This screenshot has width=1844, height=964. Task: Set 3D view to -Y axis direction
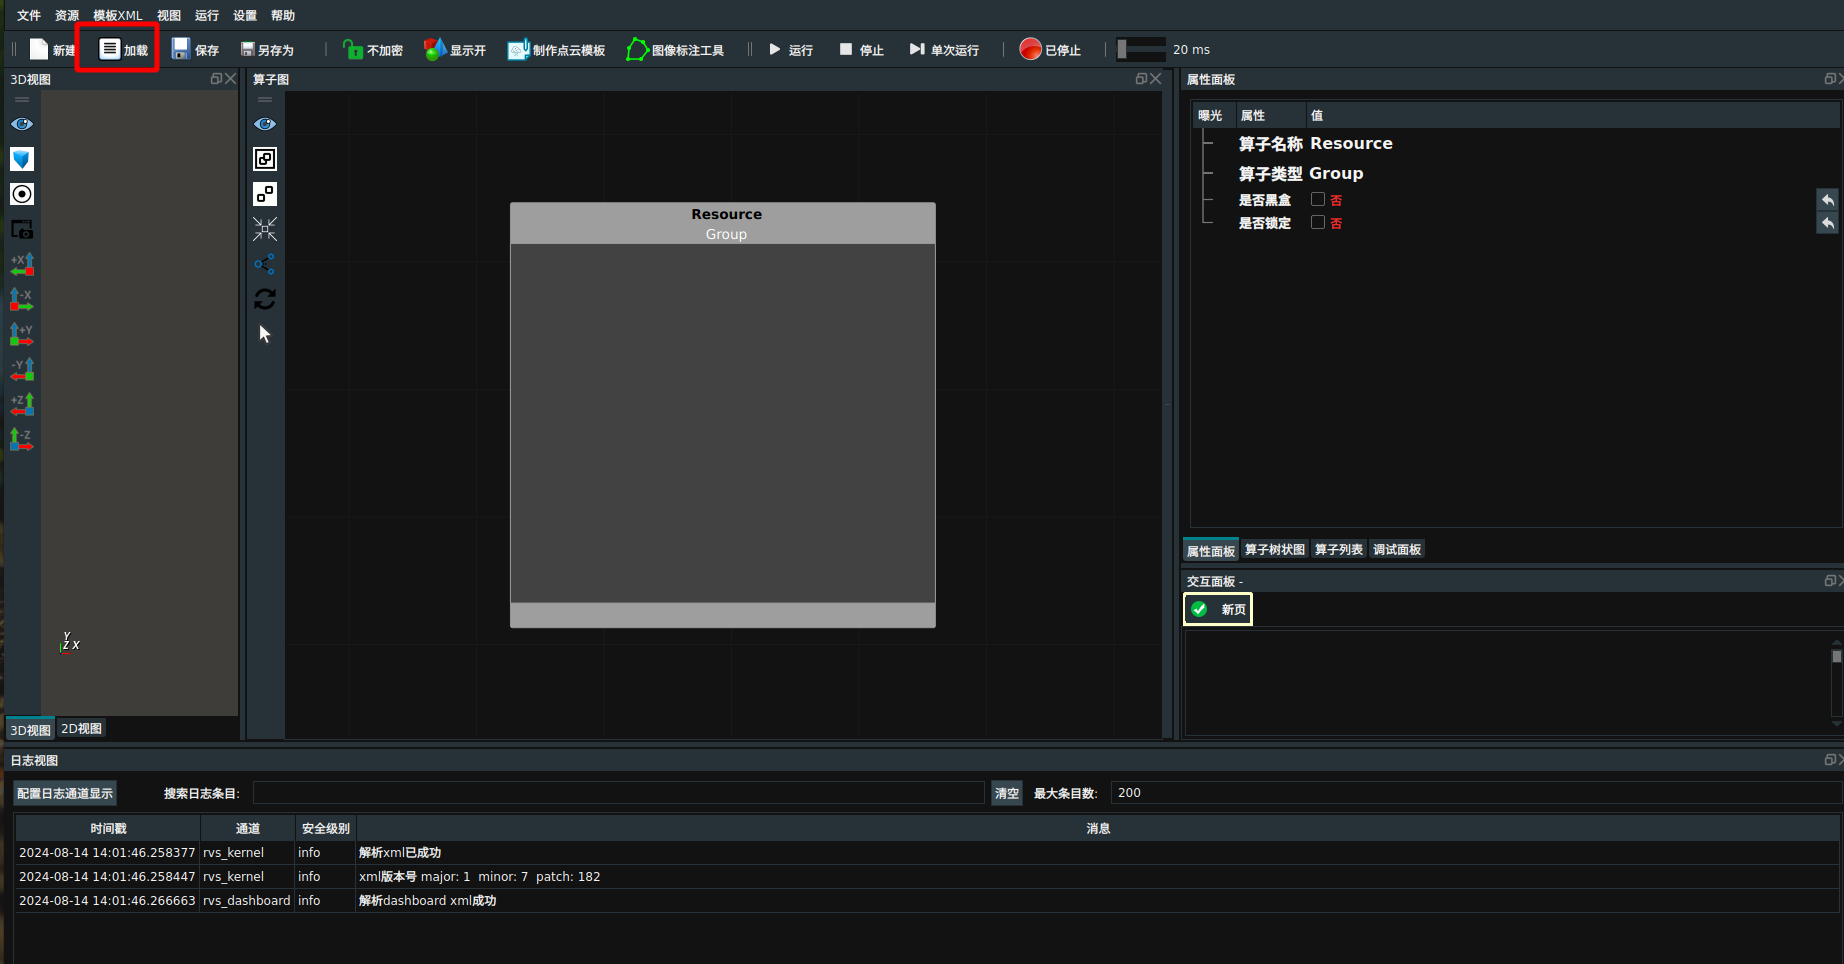22,369
